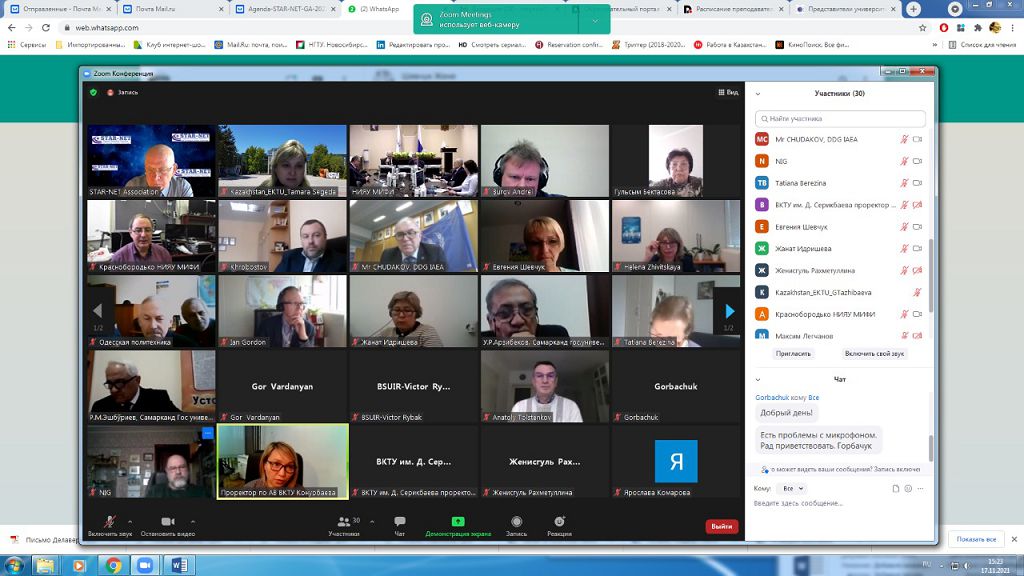Image resolution: width=1024 pixels, height=576 pixels.
Task: Click the chat message input field
Action: [x=840, y=504]
